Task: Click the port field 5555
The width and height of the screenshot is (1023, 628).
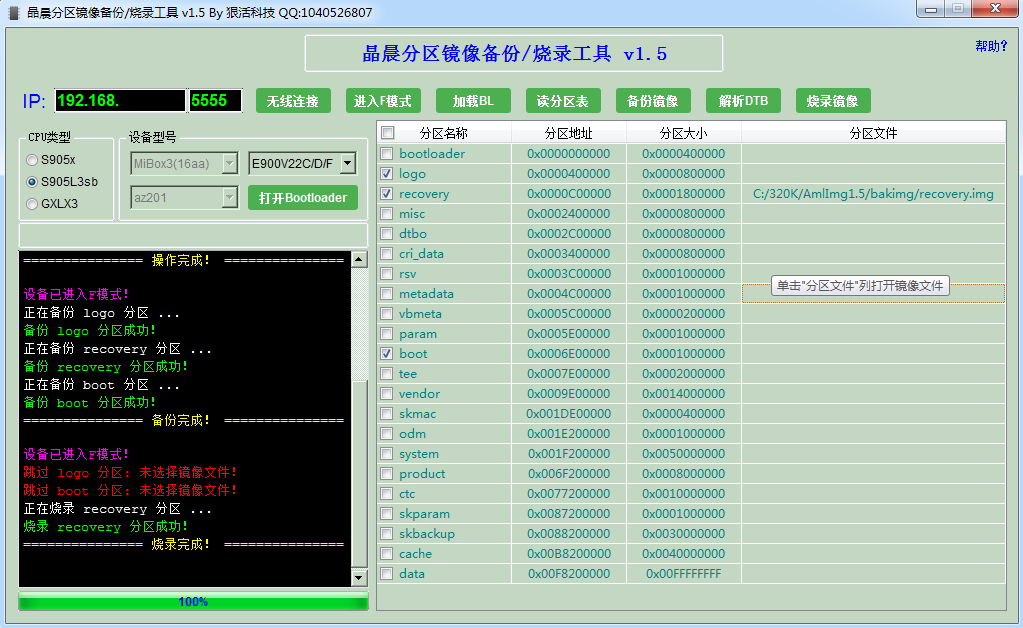Action: point(215,100)
